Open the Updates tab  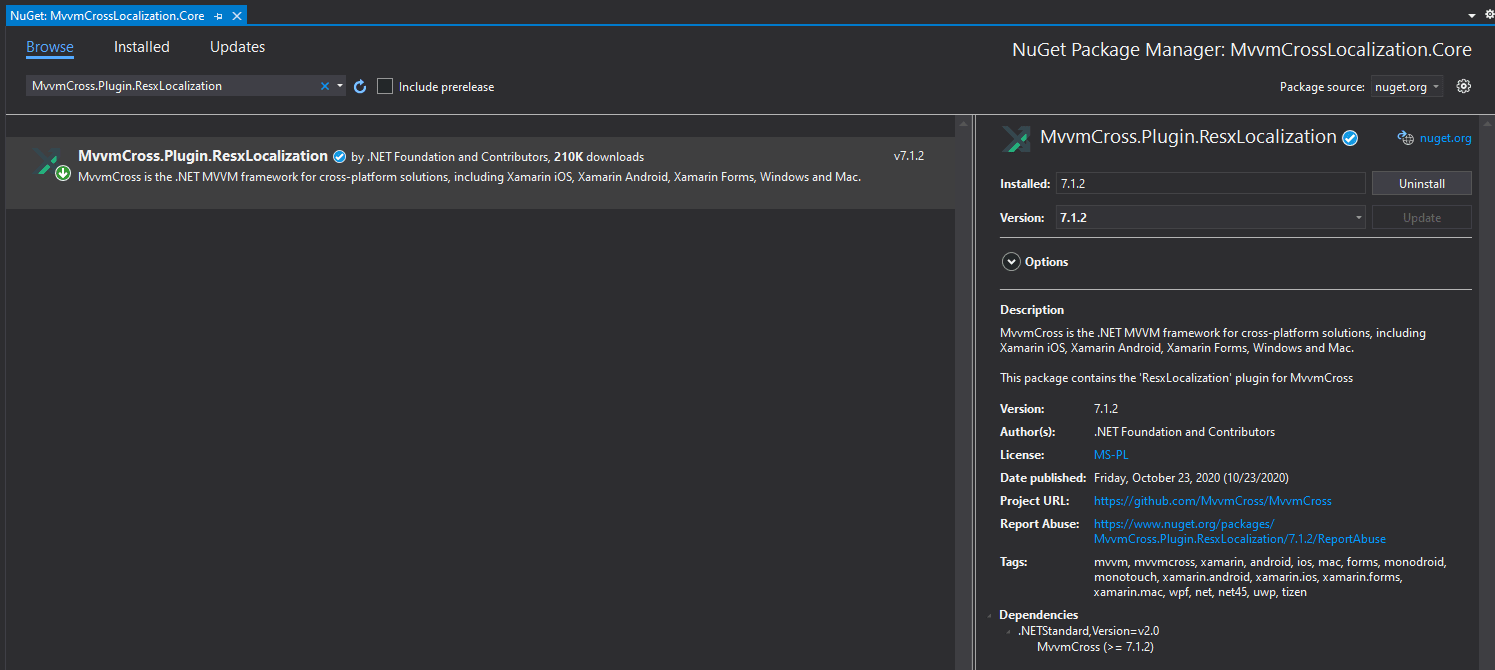[237, 47]
